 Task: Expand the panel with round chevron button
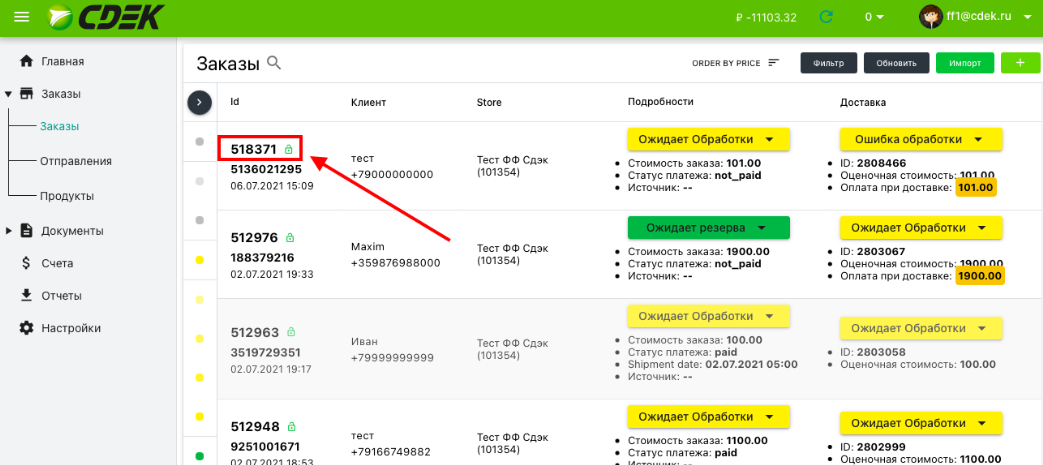click(200, 102)
